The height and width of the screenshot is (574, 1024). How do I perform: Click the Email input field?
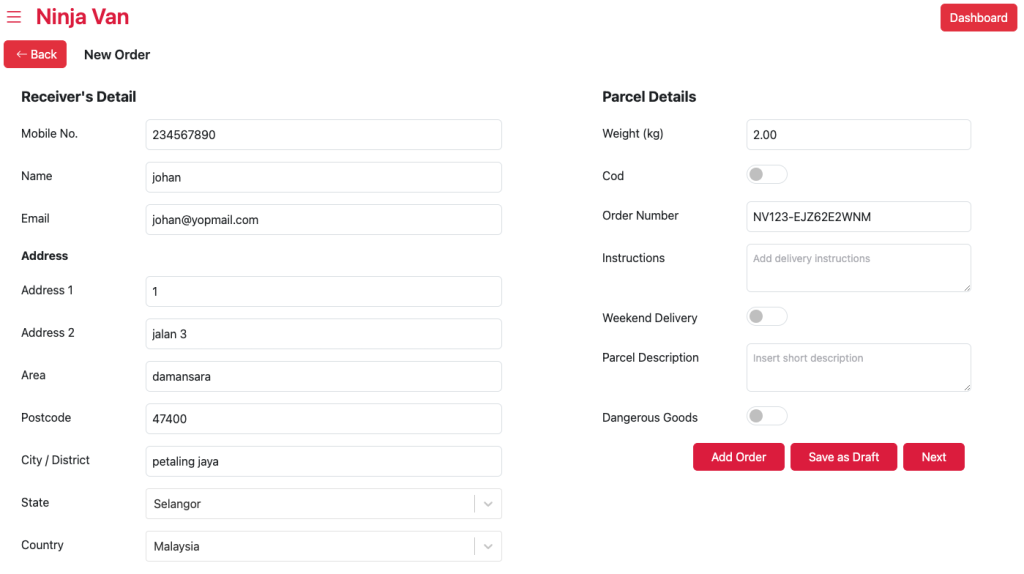point(323,219)
